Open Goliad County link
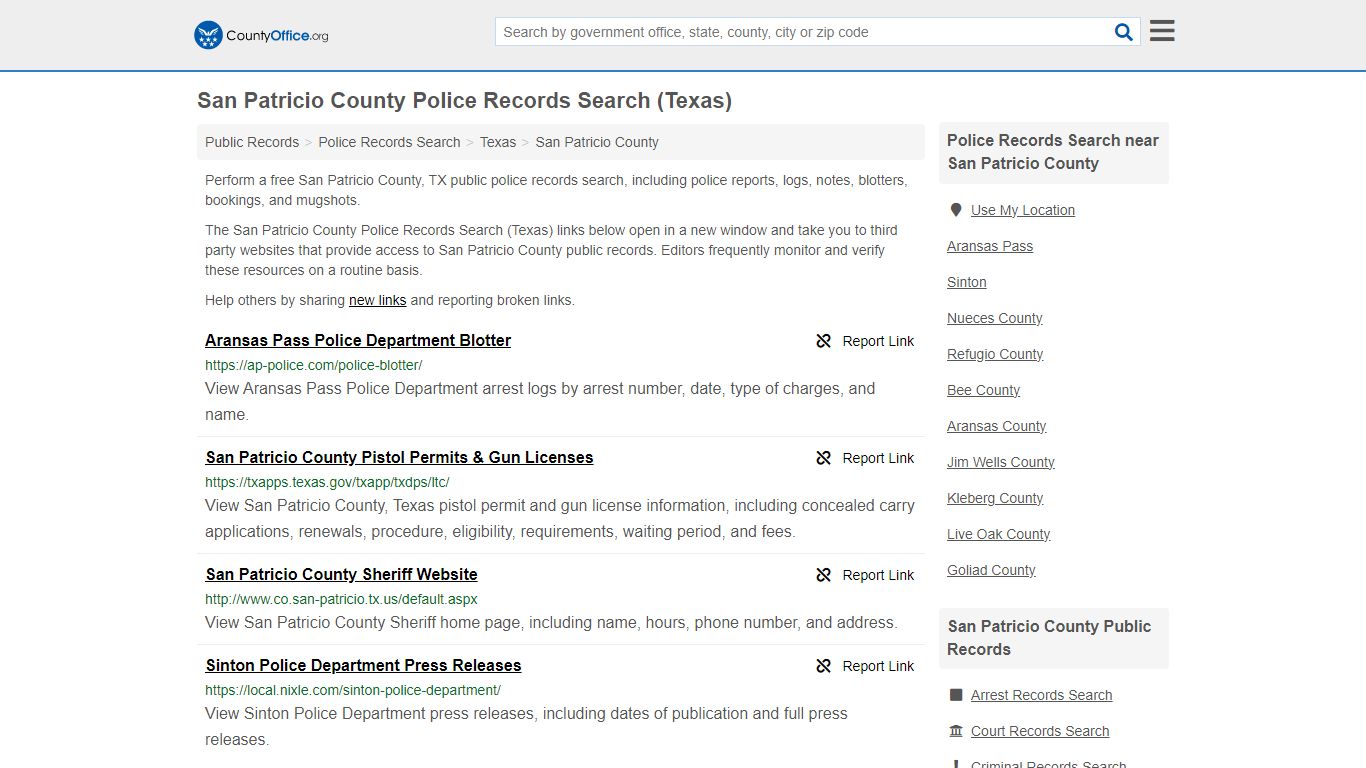This screenshot has width=1366, height=768. 992,570
